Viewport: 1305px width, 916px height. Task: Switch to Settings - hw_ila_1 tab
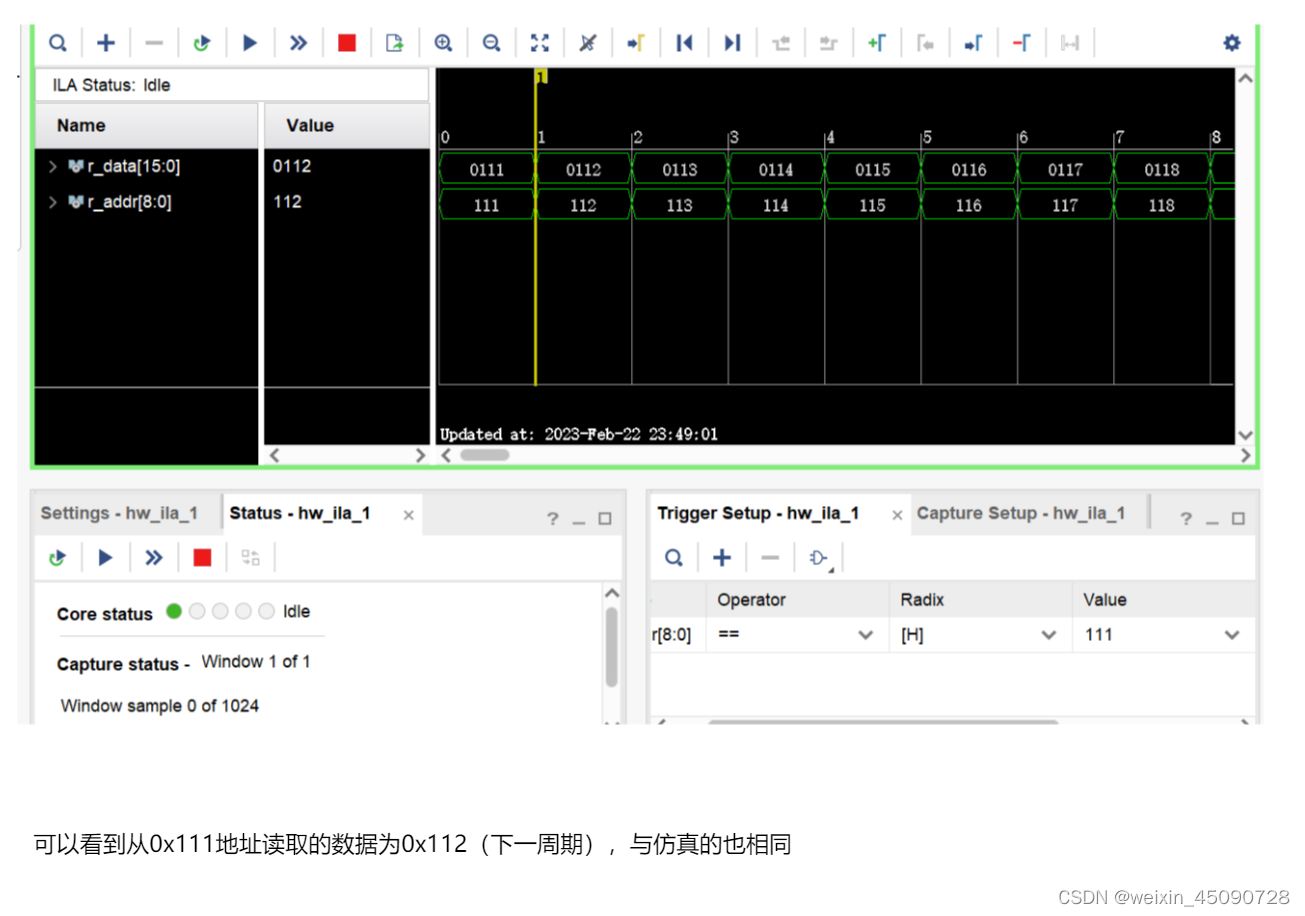pos(119,513)
